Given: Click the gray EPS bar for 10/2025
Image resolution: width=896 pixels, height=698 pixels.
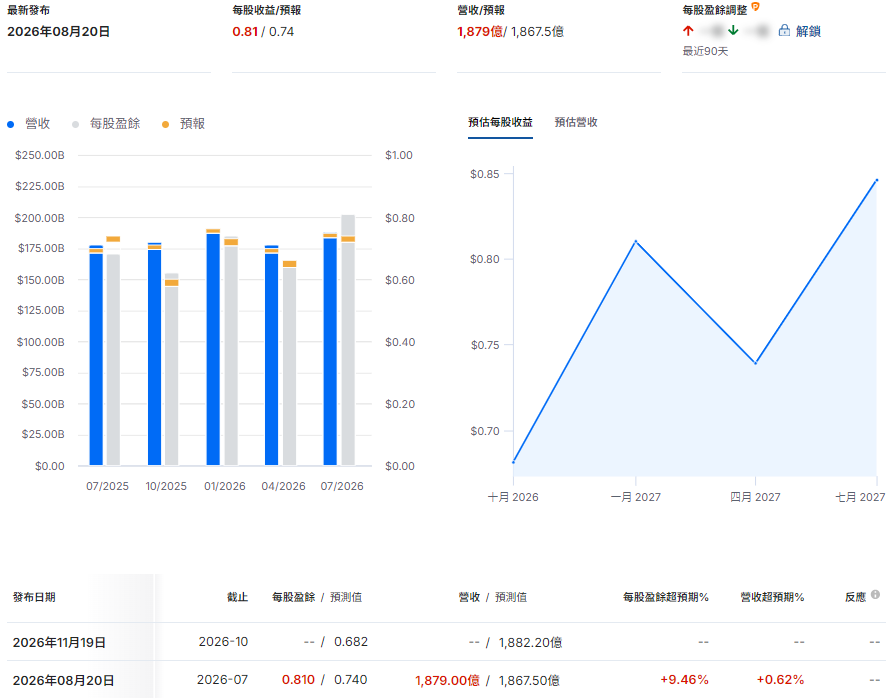Looking at the screenshot, I should pos(171,370).
